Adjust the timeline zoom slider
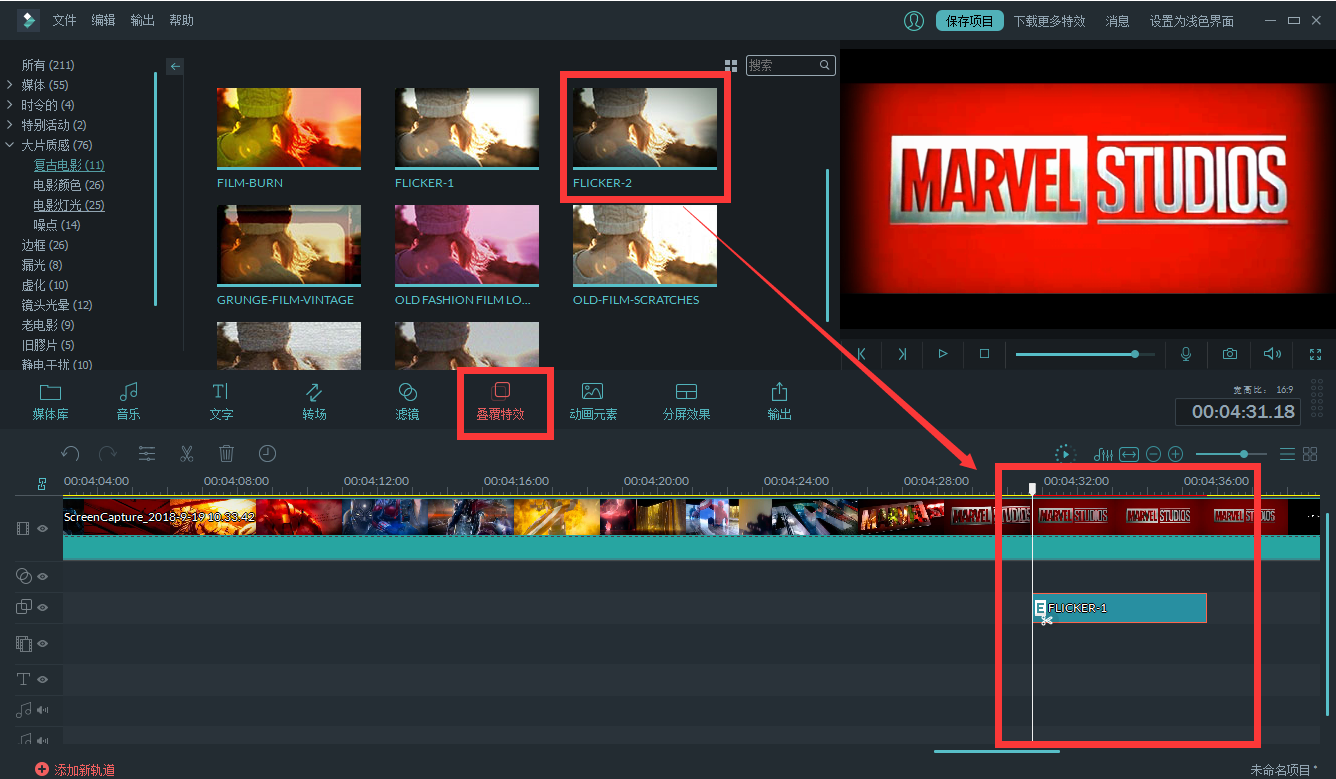 [1231, 454]
